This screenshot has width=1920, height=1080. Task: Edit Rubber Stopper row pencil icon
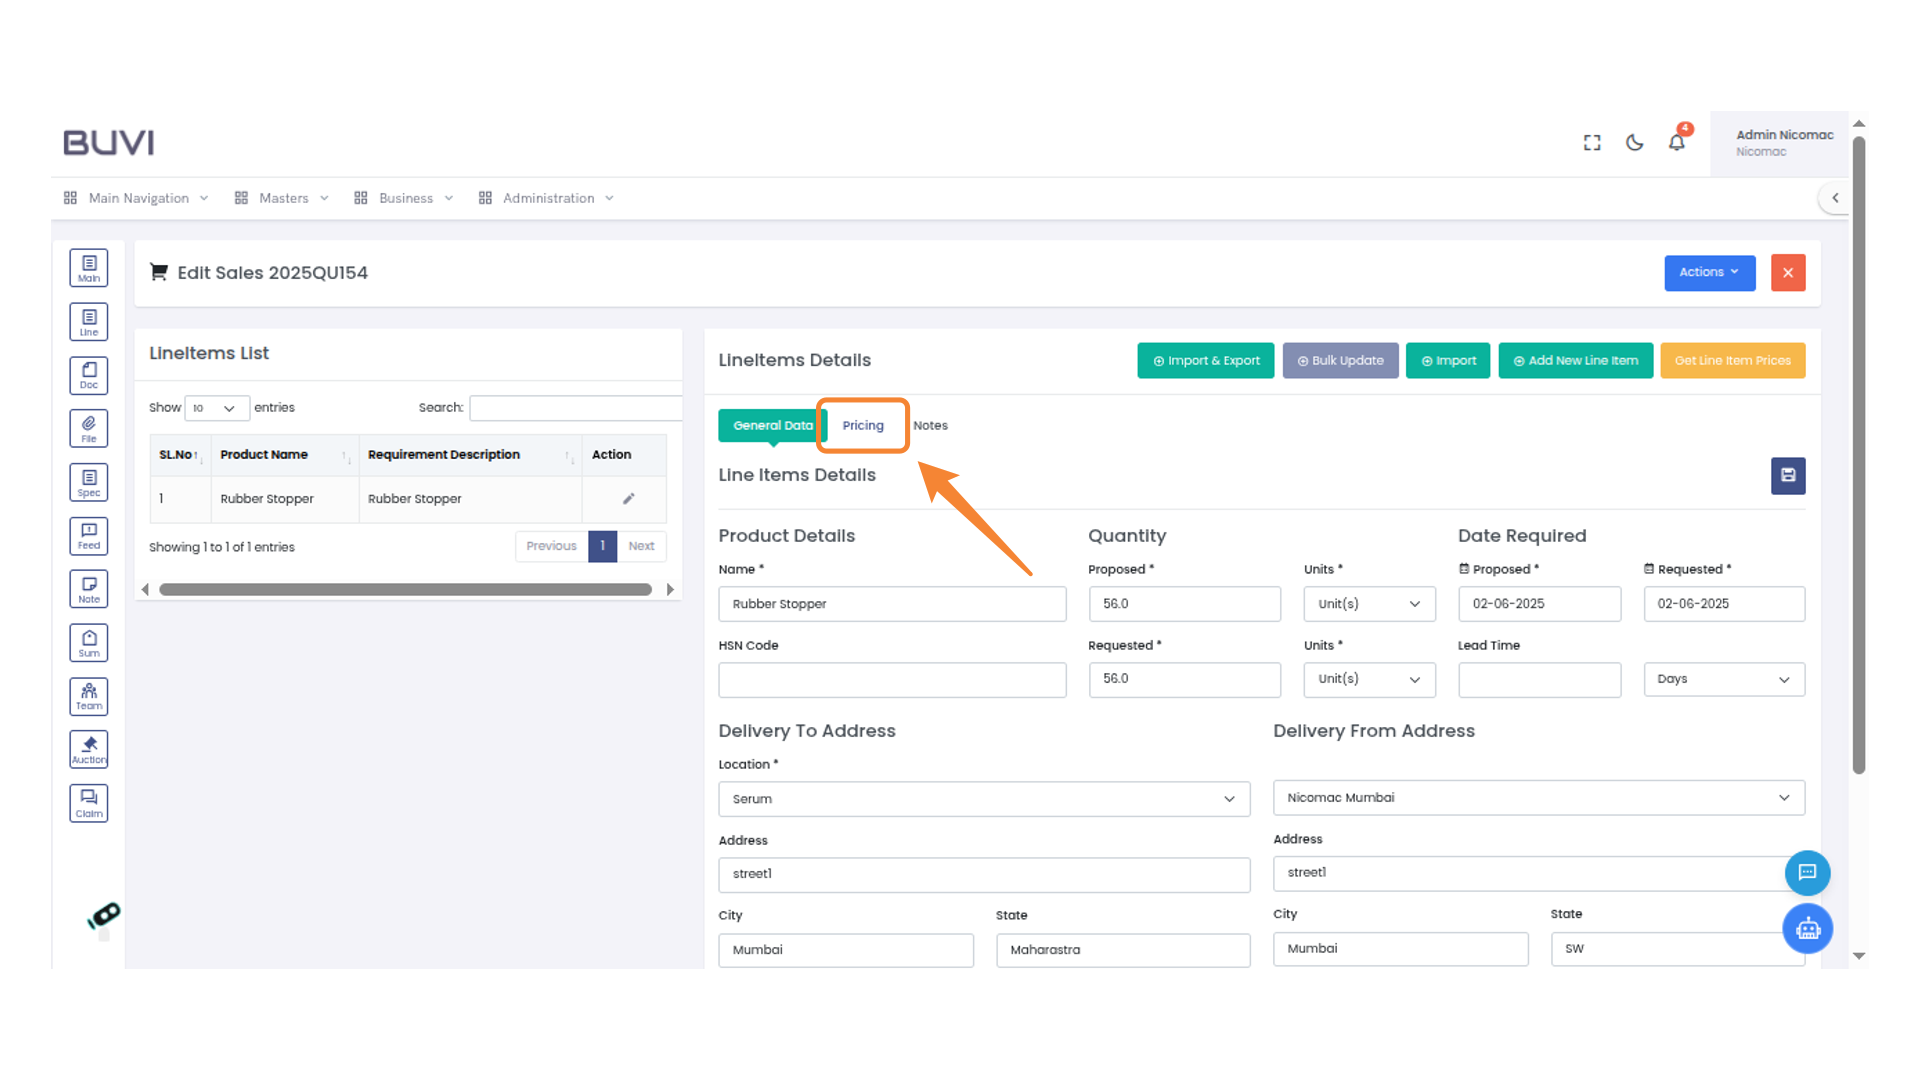pos(628,499)
